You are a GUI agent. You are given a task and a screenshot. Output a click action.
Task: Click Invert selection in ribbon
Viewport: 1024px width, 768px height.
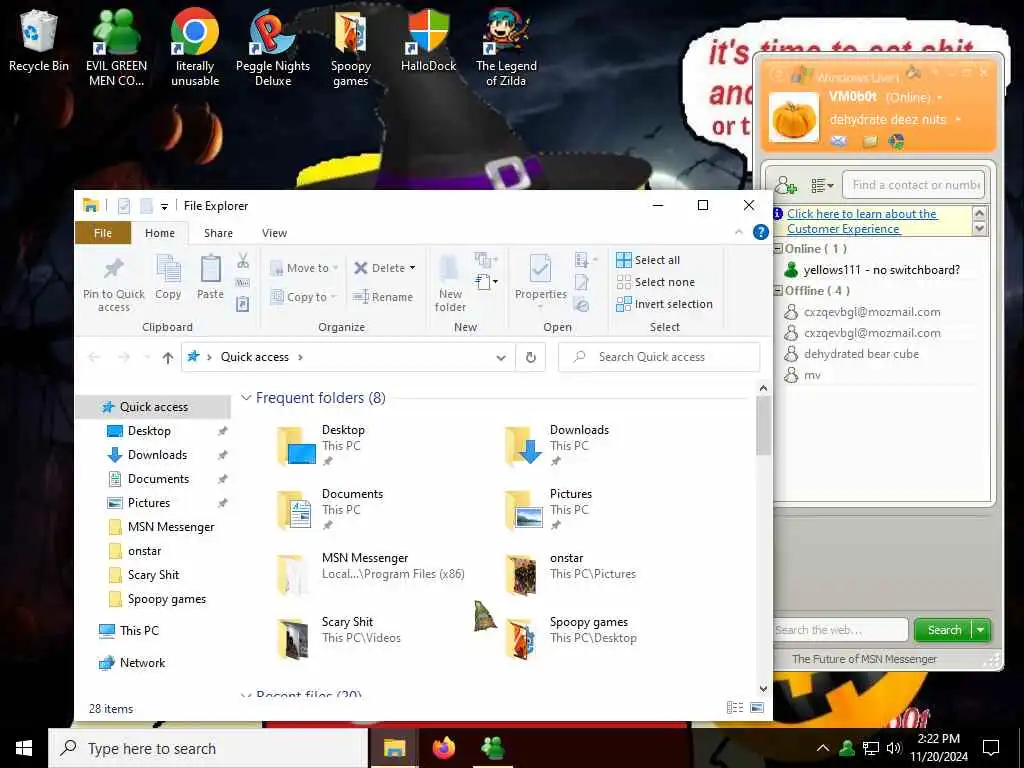tap(664, 304)
